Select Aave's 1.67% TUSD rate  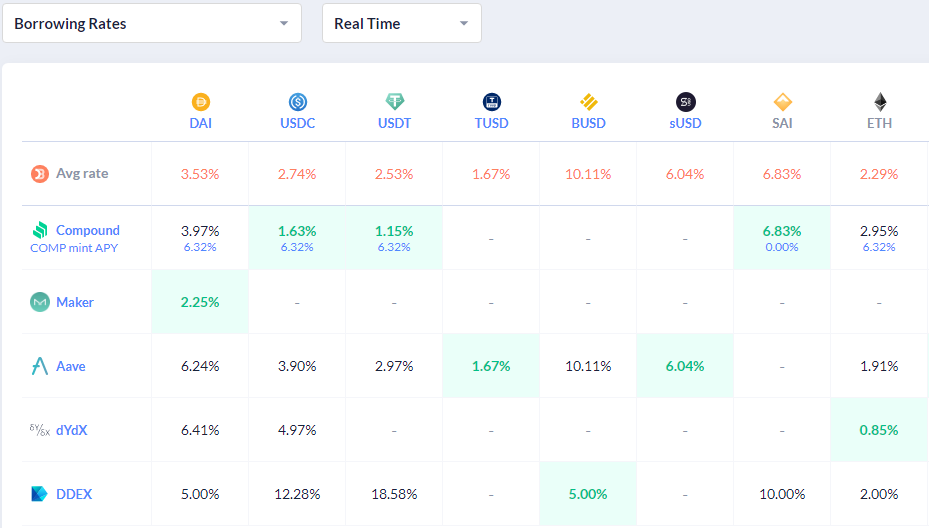(491, 366)
